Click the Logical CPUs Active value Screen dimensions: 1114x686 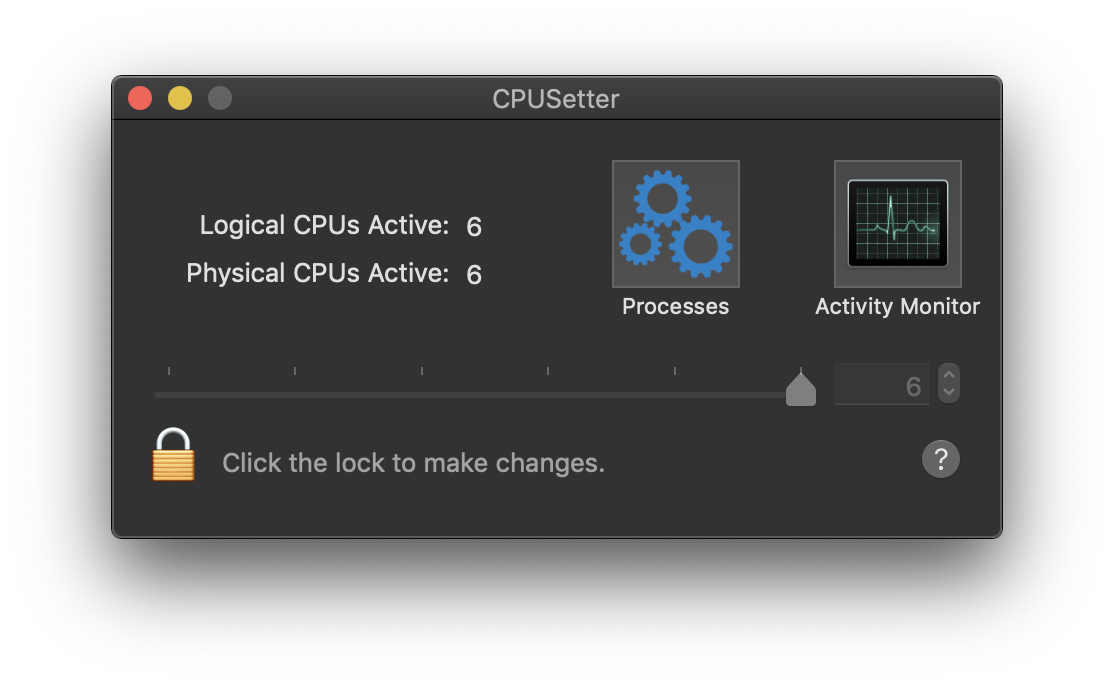coord(474,227)
